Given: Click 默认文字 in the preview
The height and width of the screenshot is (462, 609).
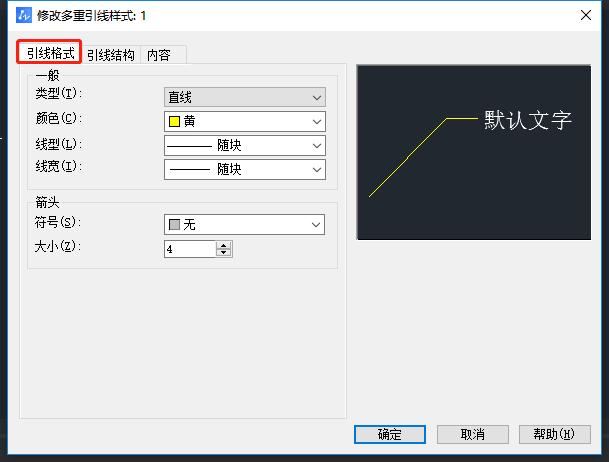Looking at the screenshot, I should [528, 120].
